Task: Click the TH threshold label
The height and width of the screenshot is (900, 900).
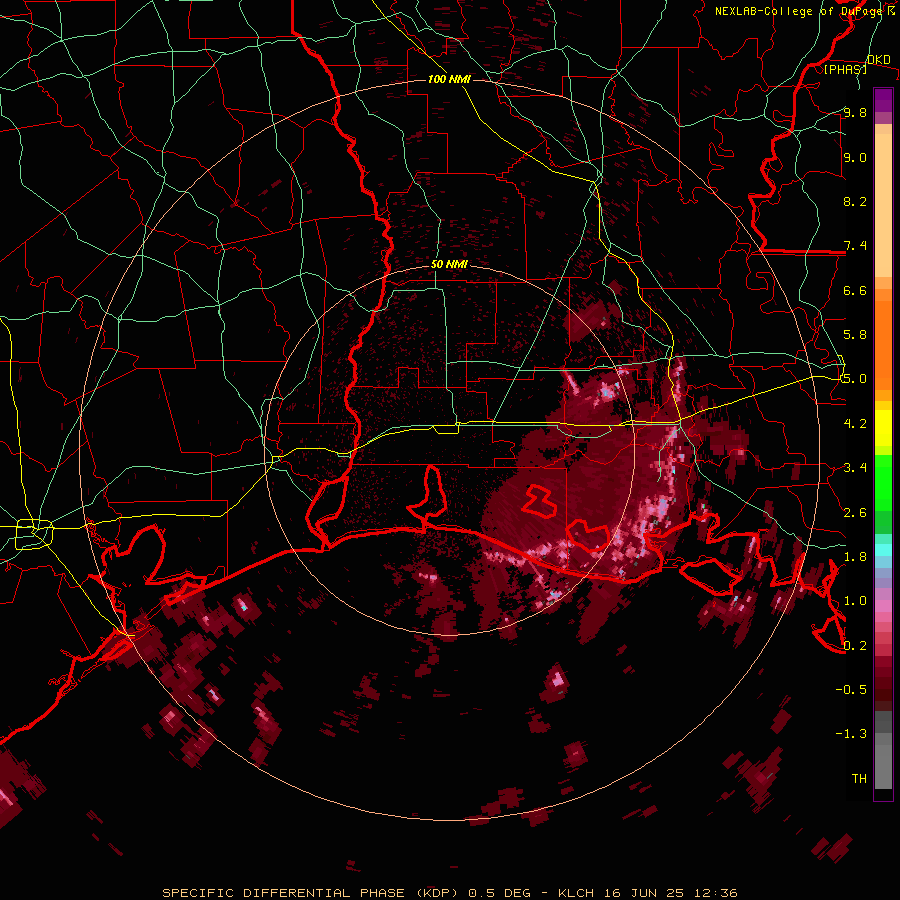Action: pos(859,779)
